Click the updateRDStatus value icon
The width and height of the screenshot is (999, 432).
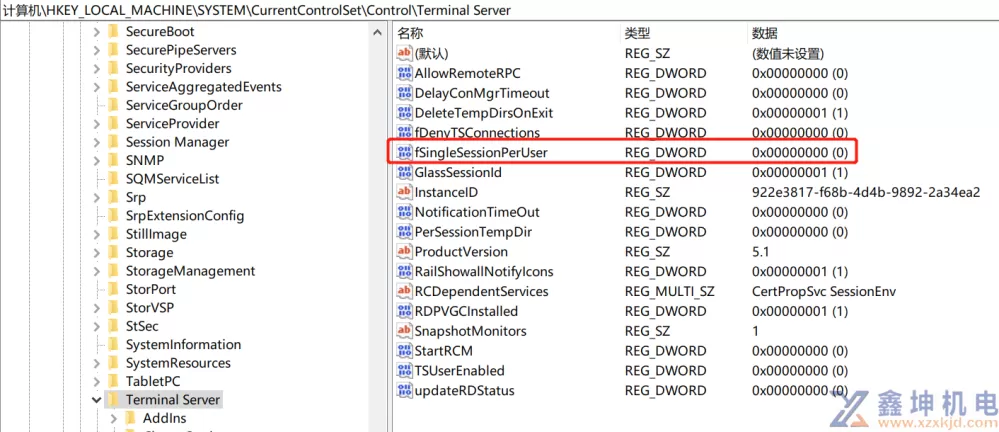[405, 390]
